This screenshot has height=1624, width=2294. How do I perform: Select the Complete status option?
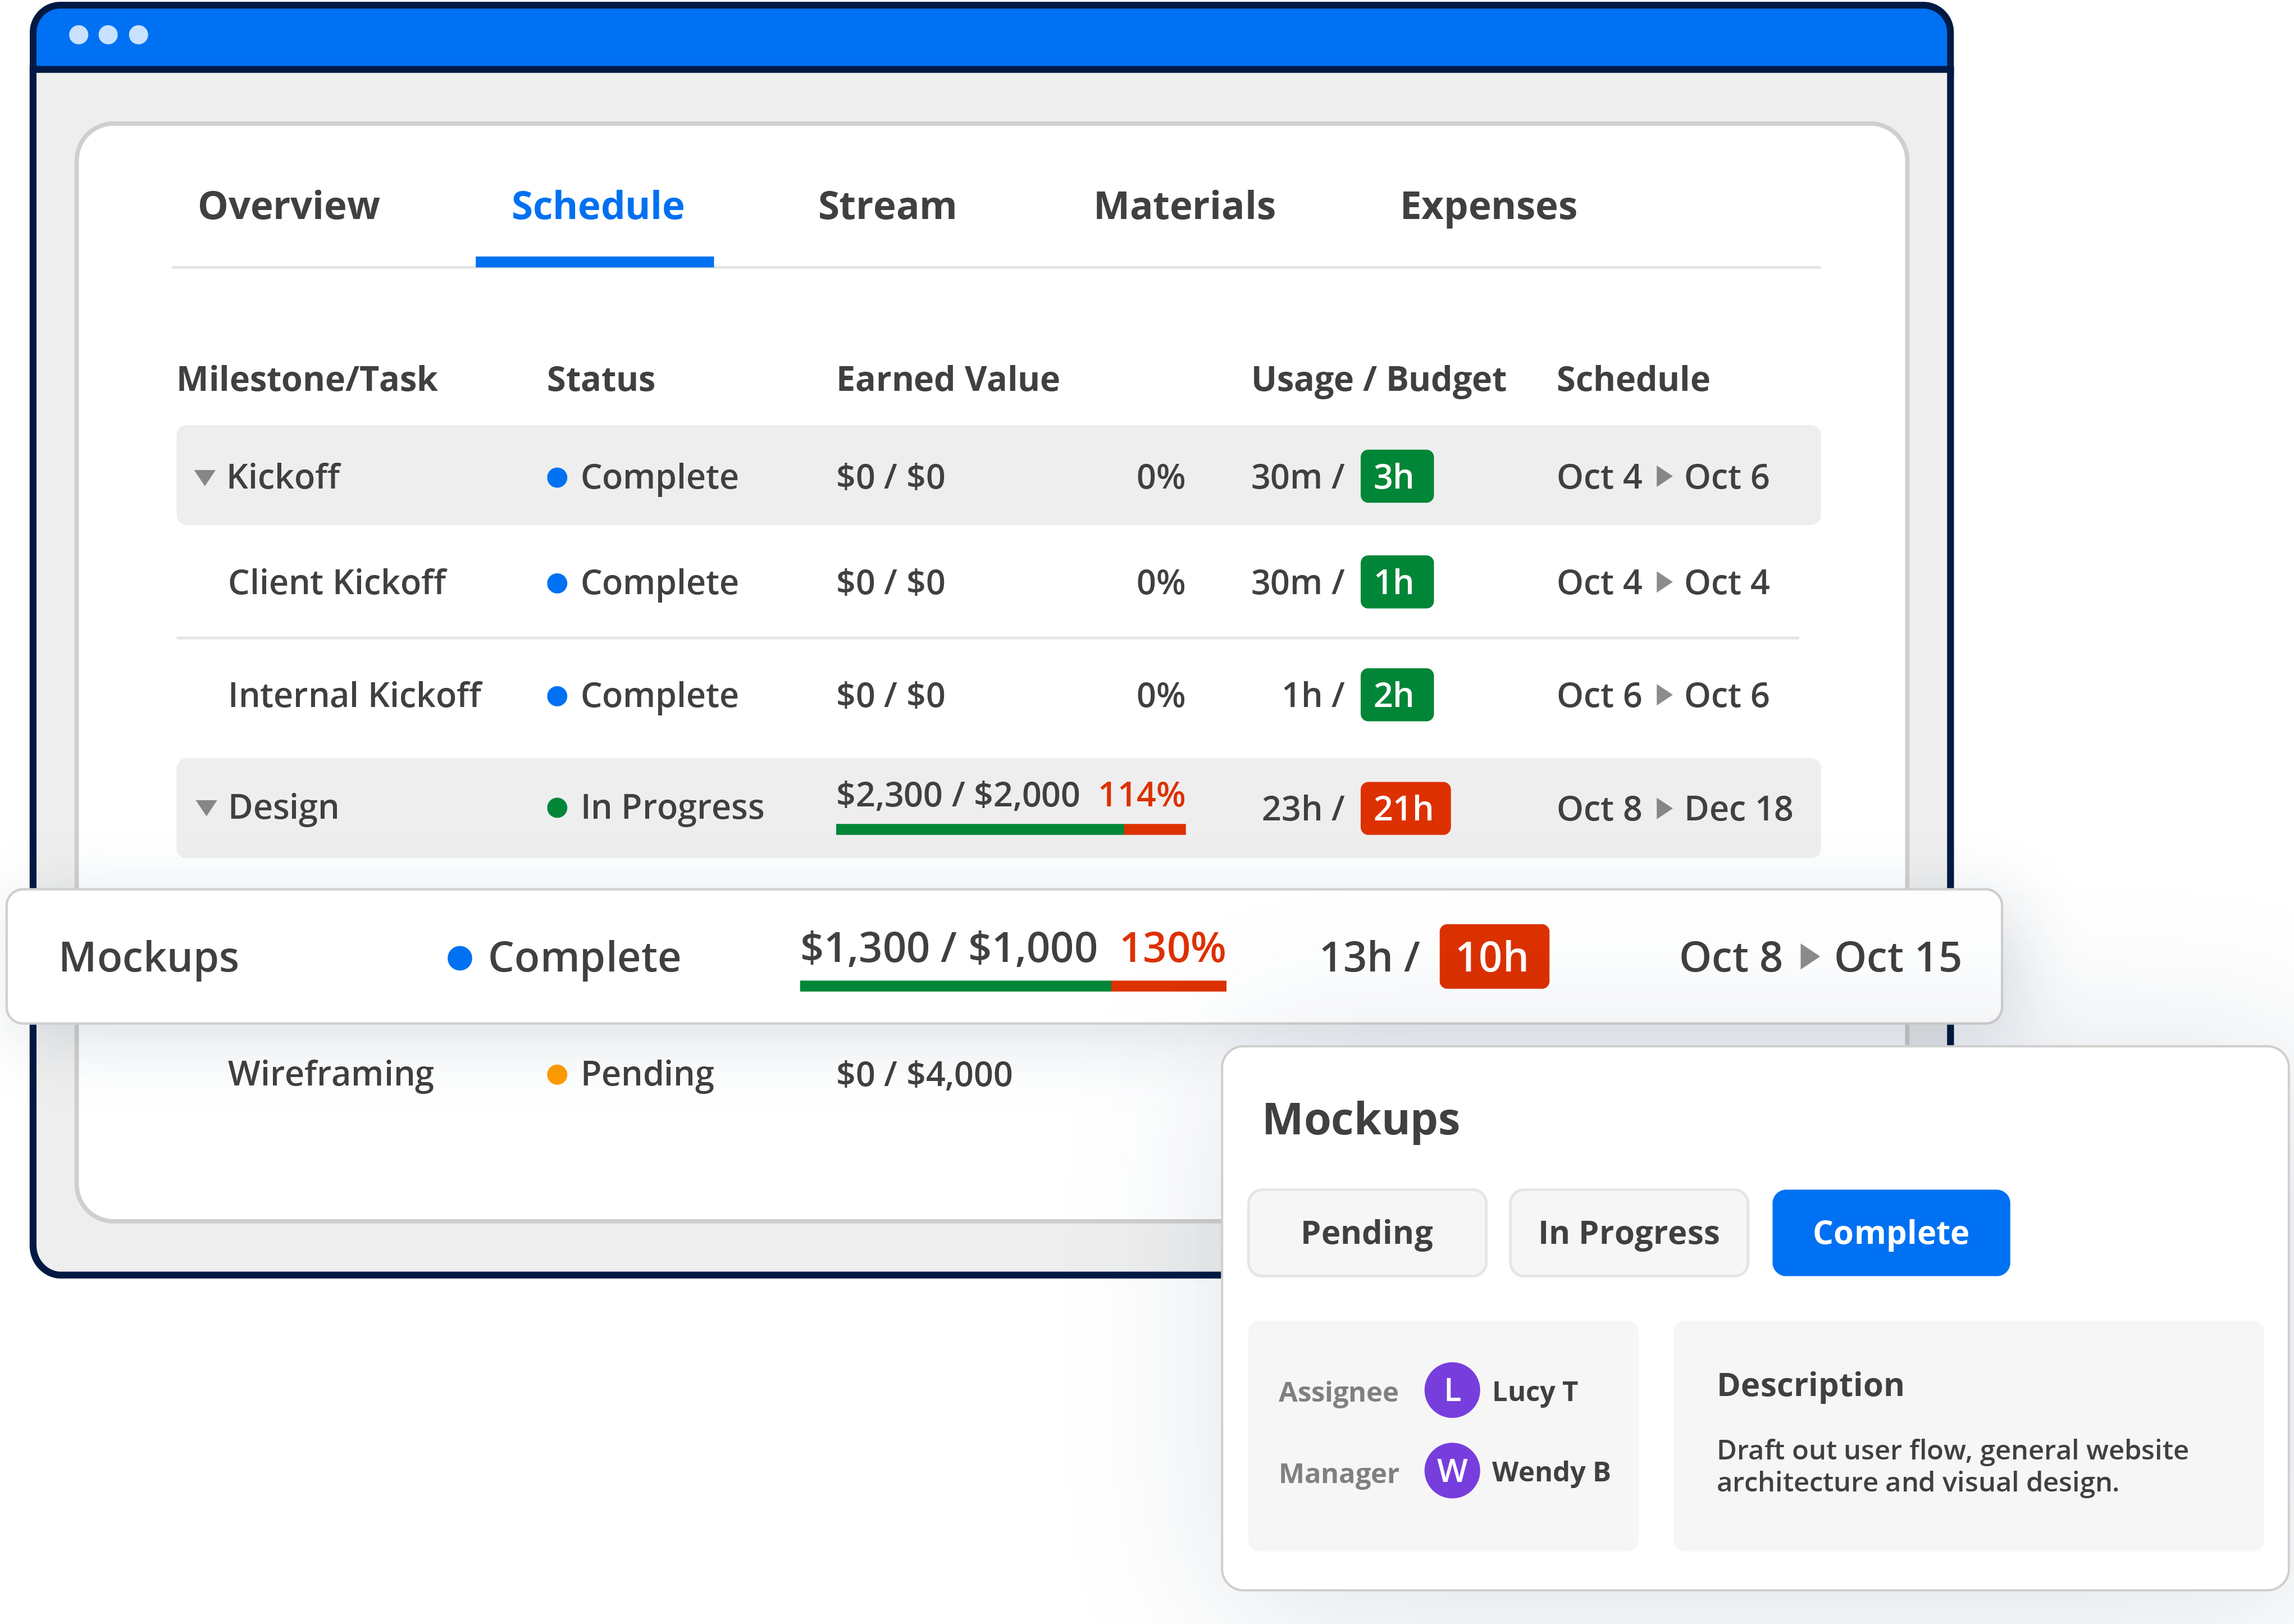click(1890, 1232)
